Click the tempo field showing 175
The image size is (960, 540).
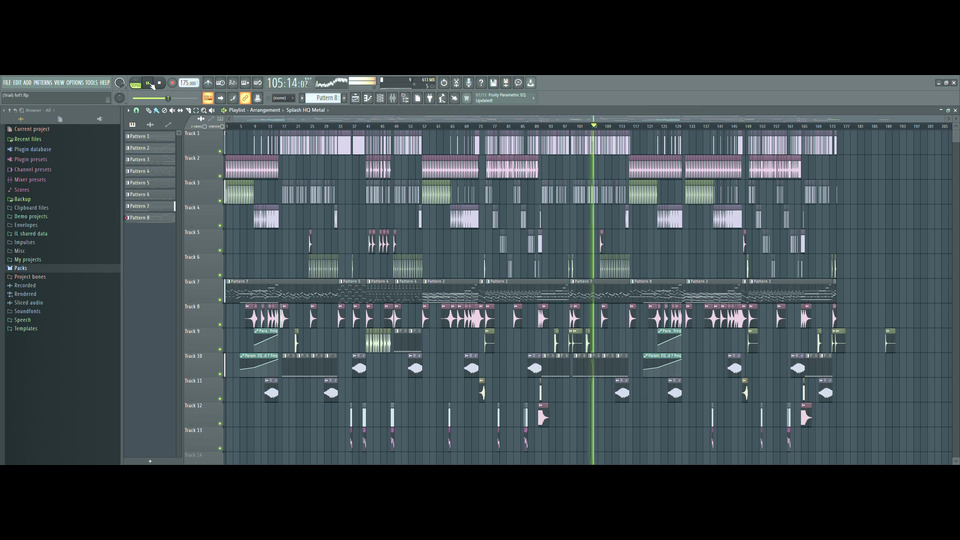(x=189, y=83)
